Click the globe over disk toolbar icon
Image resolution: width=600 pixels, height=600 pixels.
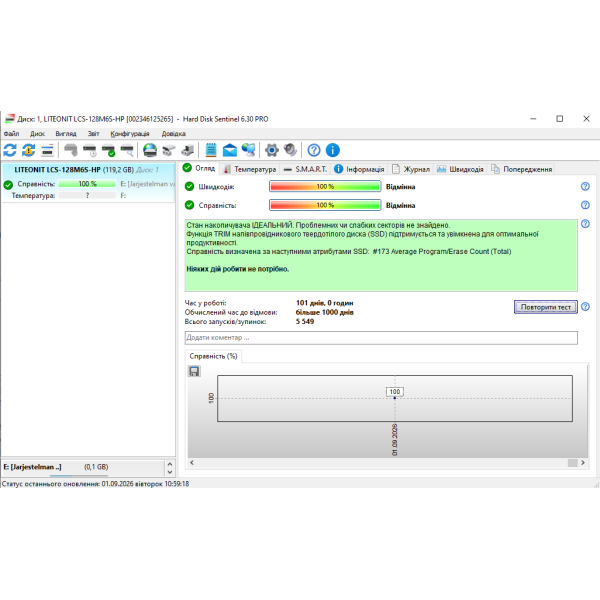(150, 150)
